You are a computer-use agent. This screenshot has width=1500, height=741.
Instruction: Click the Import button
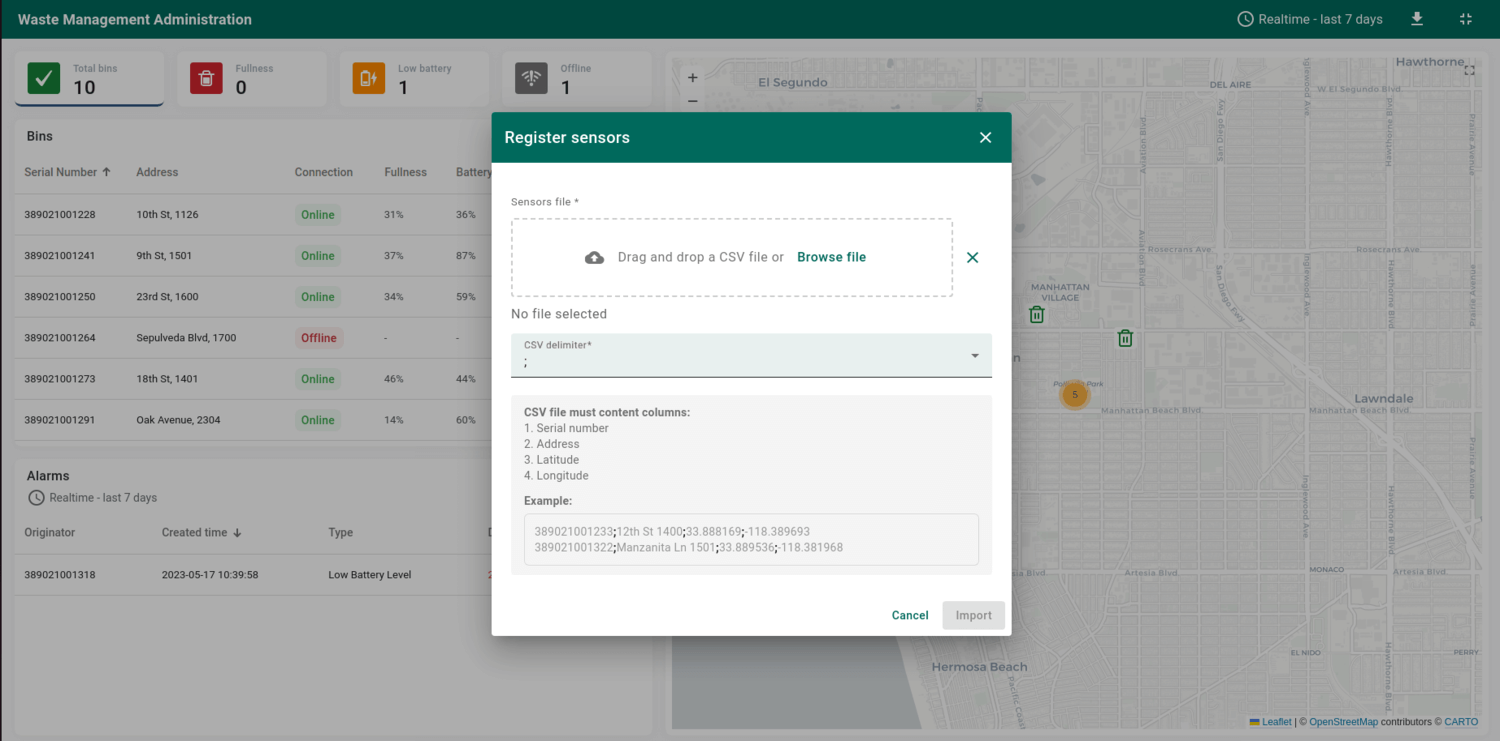pyautogui.click(x=973, y=615)
